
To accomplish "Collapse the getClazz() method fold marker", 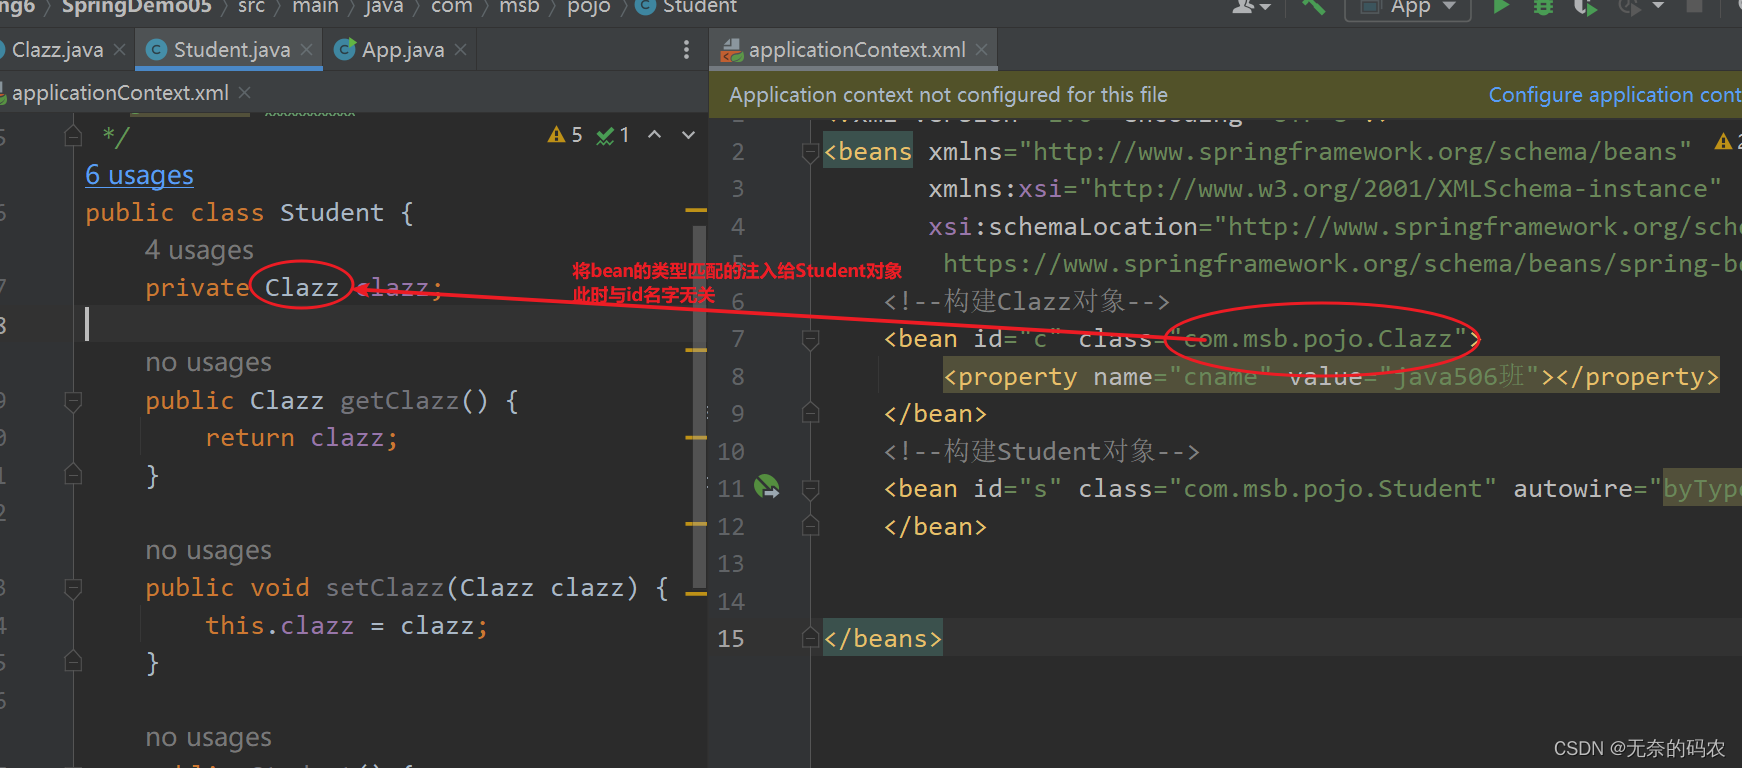I will [x=73, y=401].
